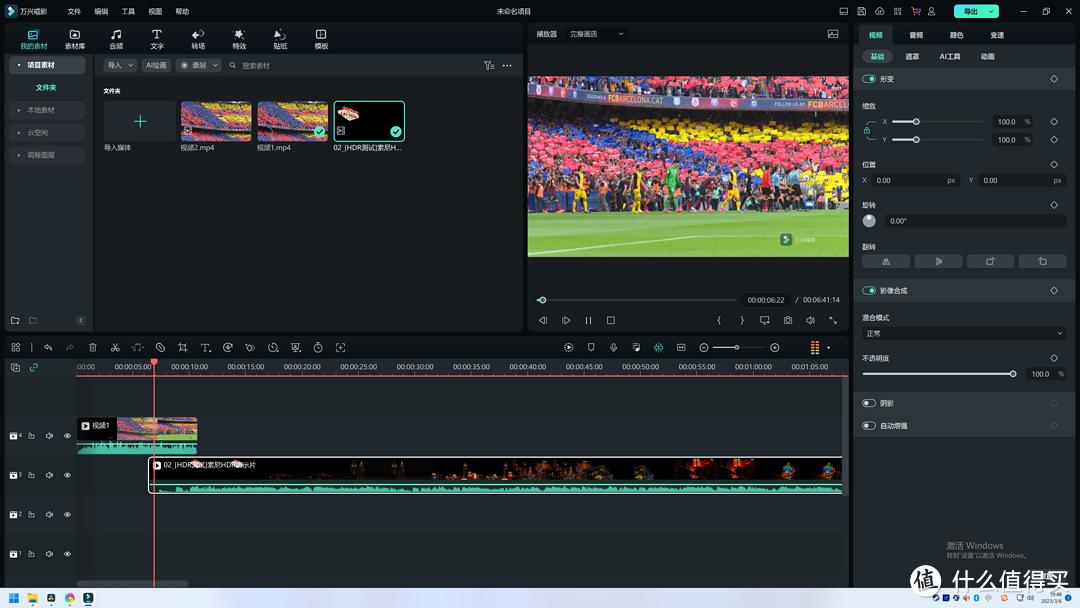Image resolution: width=1080 pixels, height=608 pixels.
Task: Hide track 4 using its eye icon
Action: coord(68,435)
